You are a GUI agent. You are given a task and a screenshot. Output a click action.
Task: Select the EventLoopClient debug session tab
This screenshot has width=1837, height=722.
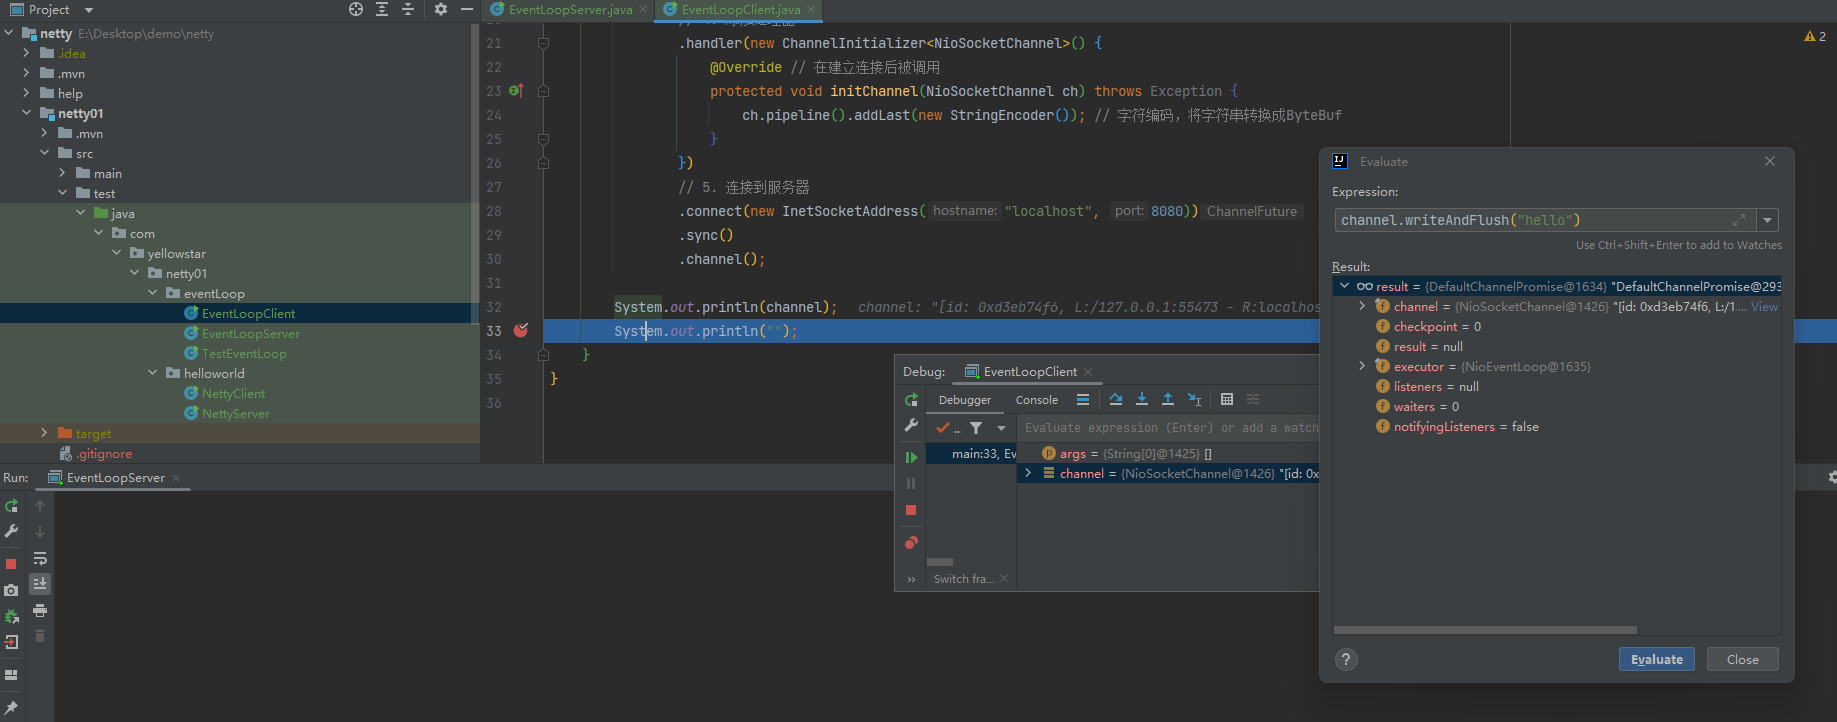coord(1029,371)
